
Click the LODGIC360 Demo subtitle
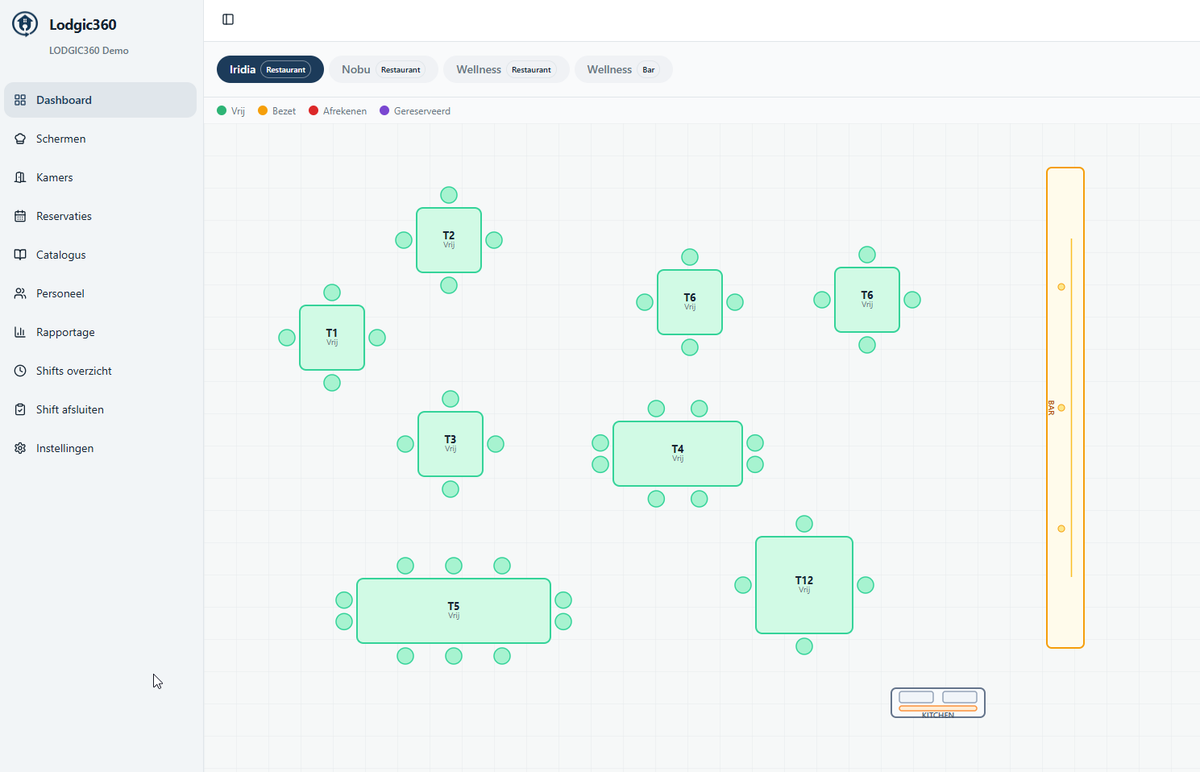tap(89, 51)
